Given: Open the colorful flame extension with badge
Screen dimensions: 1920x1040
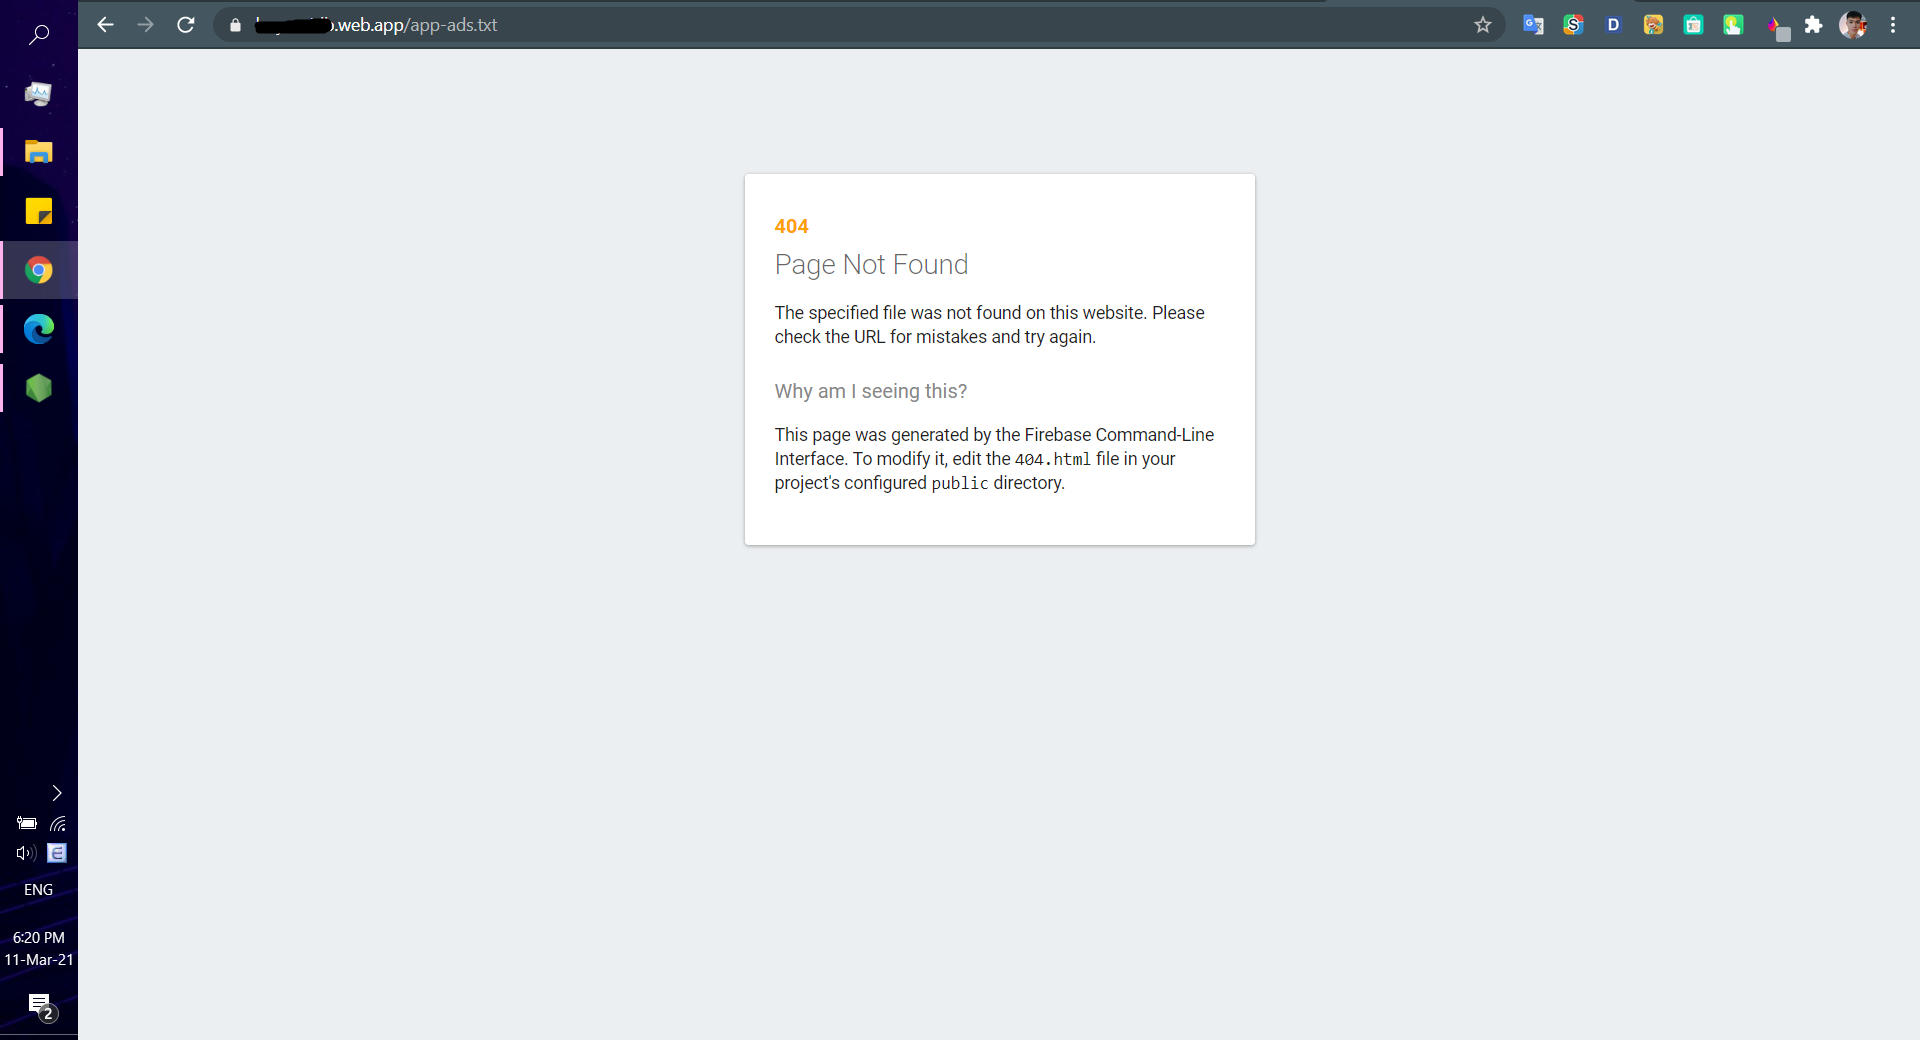Looking at the screenshot, I should 1776,27.
